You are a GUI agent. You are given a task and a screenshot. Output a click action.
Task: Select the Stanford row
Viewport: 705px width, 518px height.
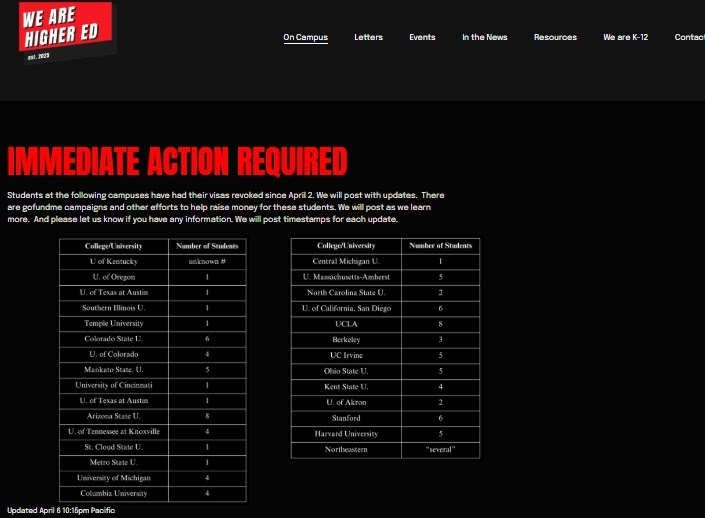[x=385, y=418]
